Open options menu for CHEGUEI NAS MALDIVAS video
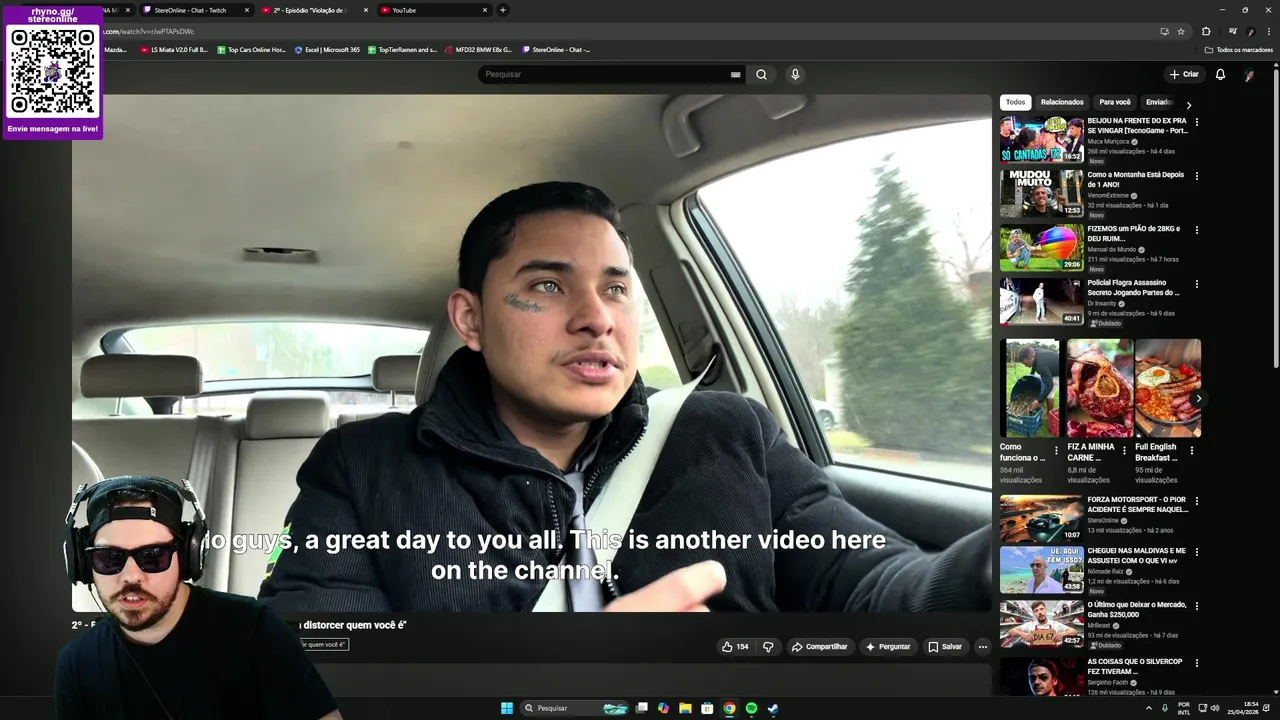Image resolution: width=1280 pixels, height=720 pixels. point(1196,552)
